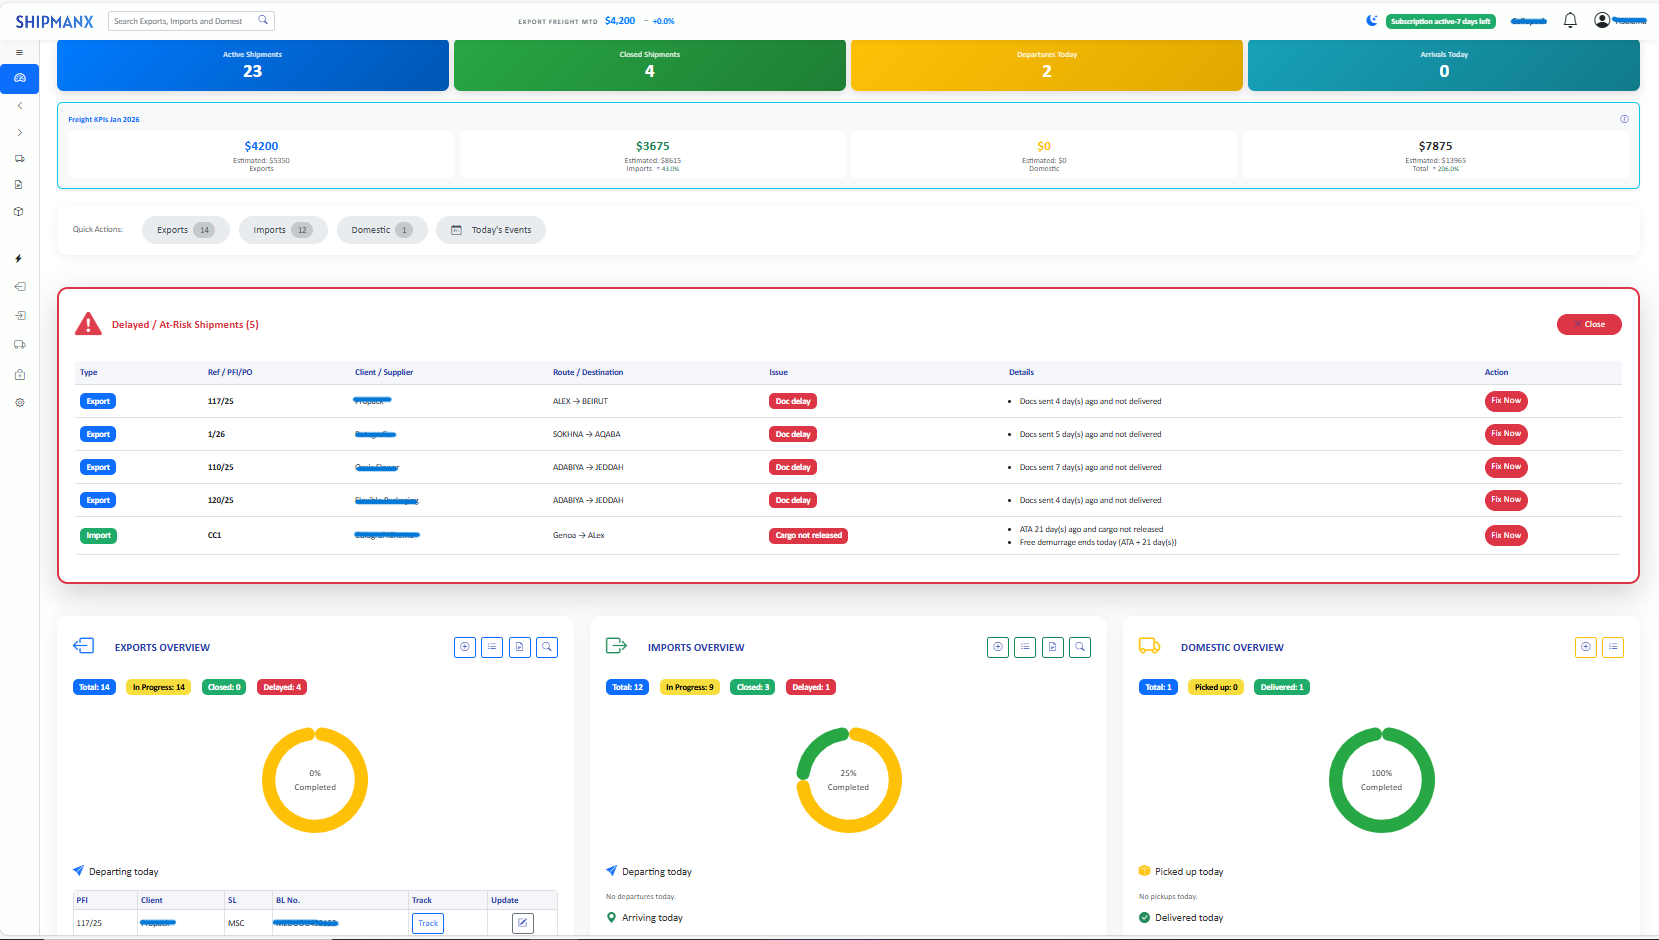The image size is (1659, 940).
Task: Open Settings gear at the bottom of sidebar
Action: (x=19, y=402)
